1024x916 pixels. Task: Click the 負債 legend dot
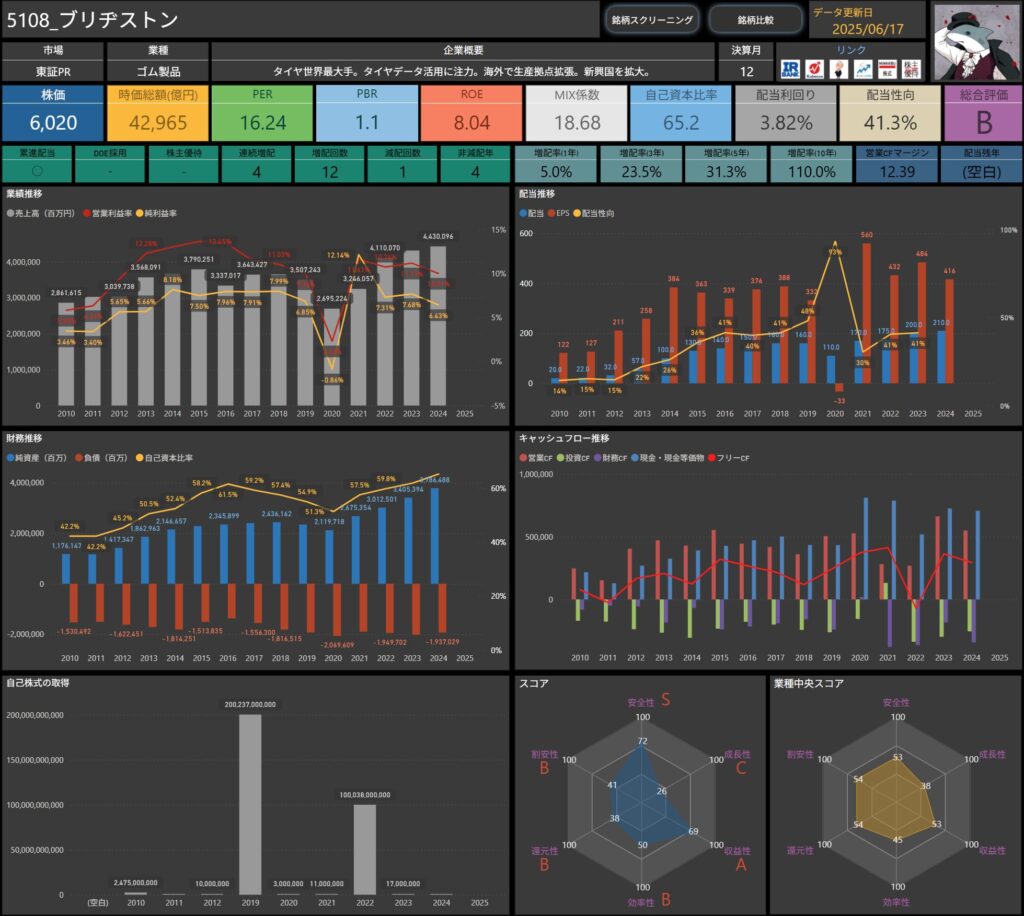[x=79, y=458]
